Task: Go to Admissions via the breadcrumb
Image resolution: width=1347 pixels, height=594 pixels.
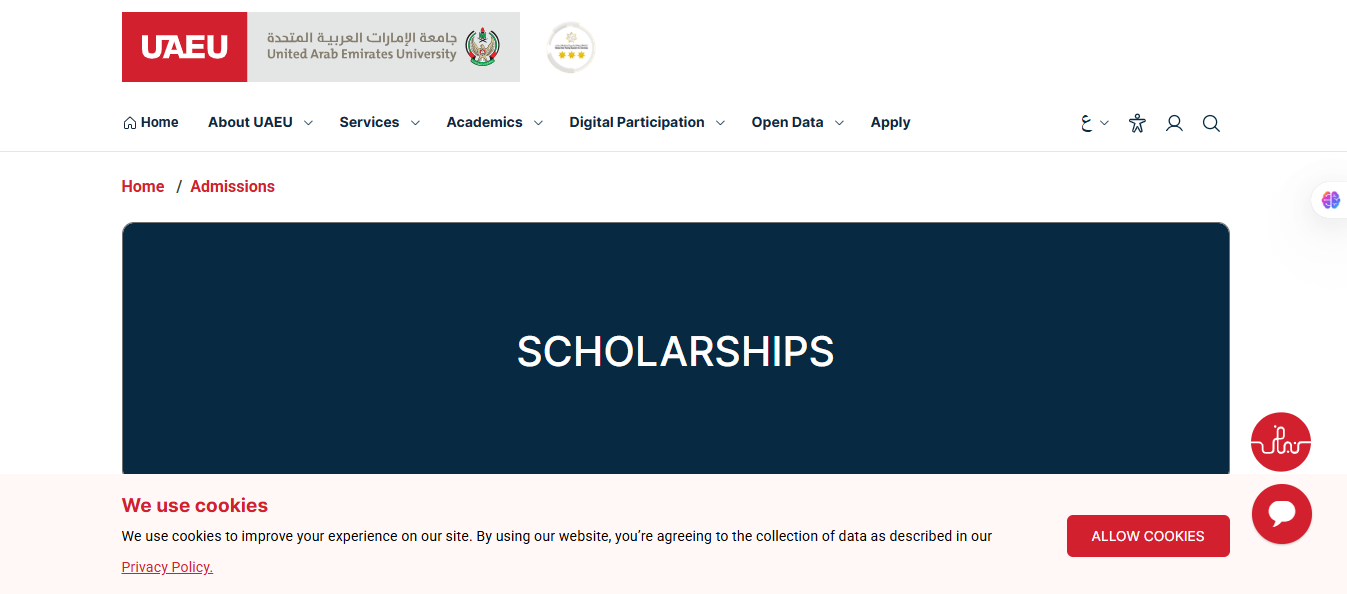Action: (232, 186)
